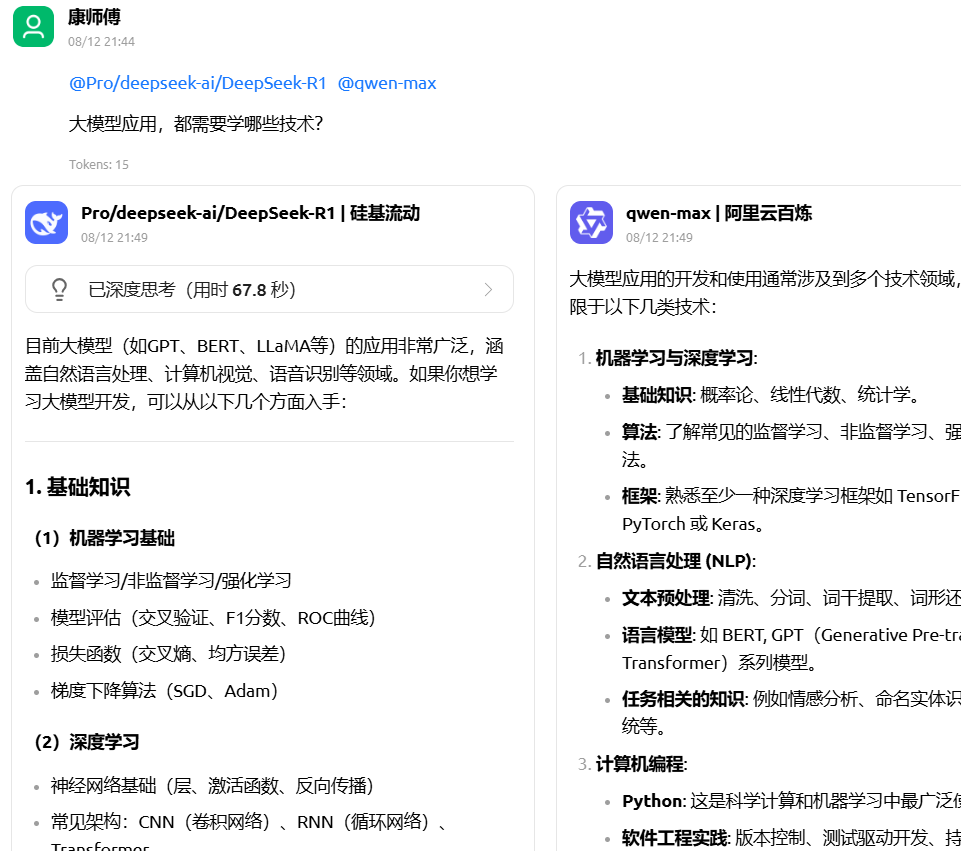Click the username 康师傅
Viewport: 977px width, 851px height.
pyautogui.click(x=94, y=17)
